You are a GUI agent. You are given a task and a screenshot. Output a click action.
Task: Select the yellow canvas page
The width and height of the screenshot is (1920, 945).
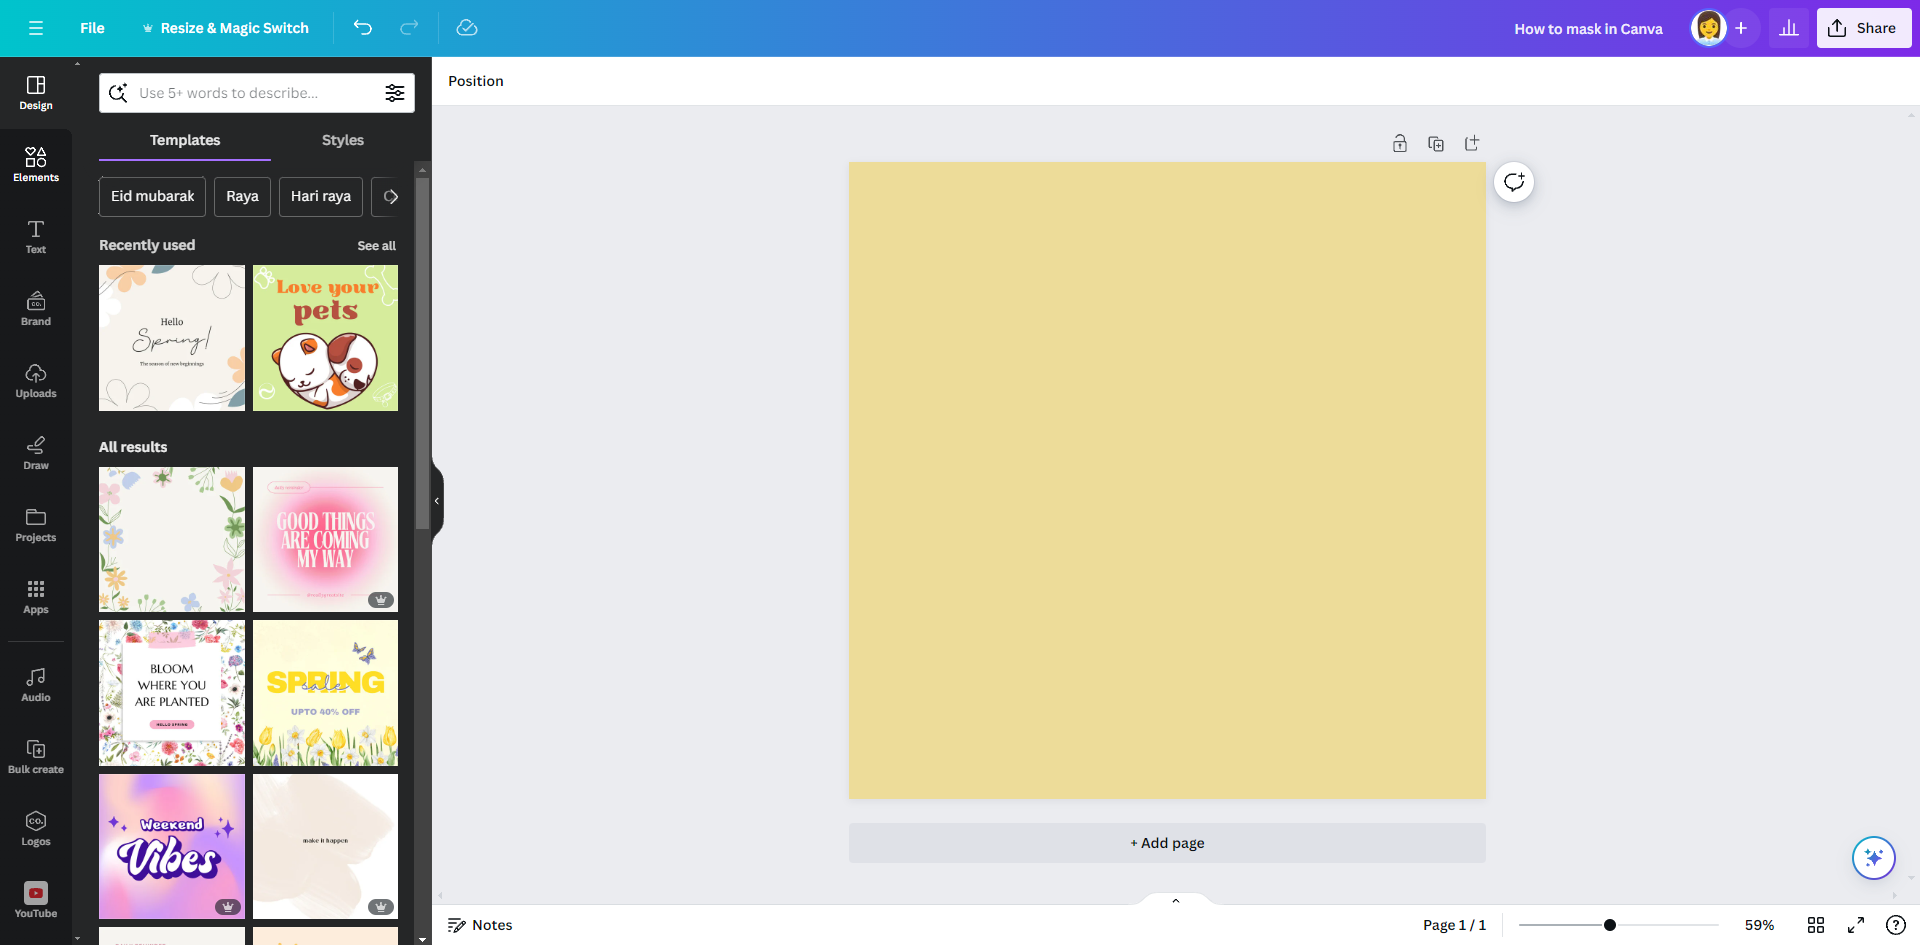tap(1167, 481)
